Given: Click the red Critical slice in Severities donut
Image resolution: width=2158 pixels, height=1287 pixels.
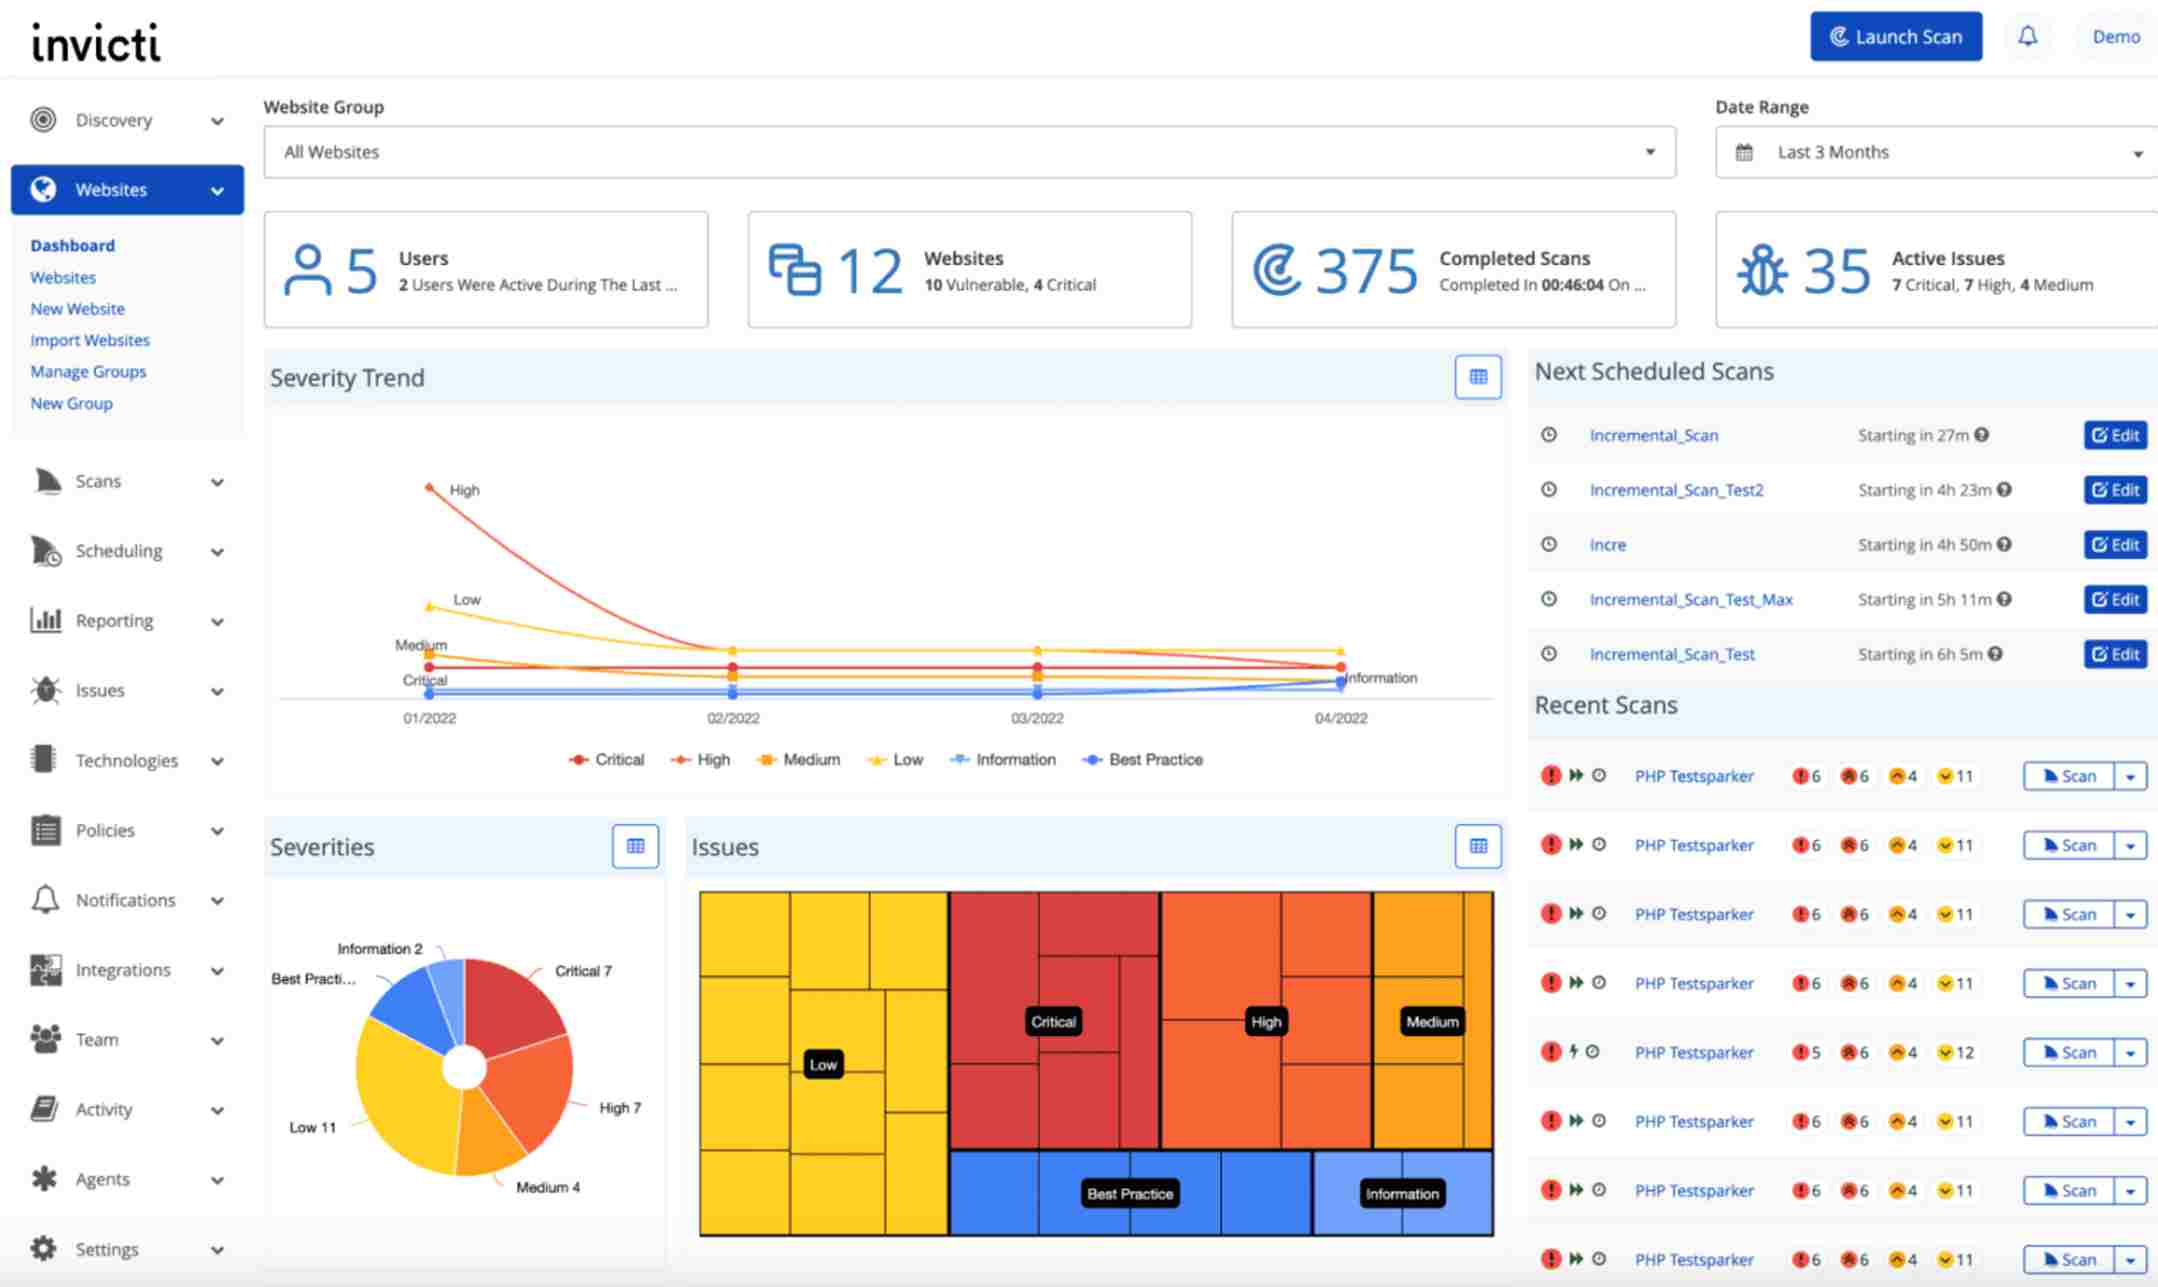Looking at the screenshot, I should pos(510,1000).
